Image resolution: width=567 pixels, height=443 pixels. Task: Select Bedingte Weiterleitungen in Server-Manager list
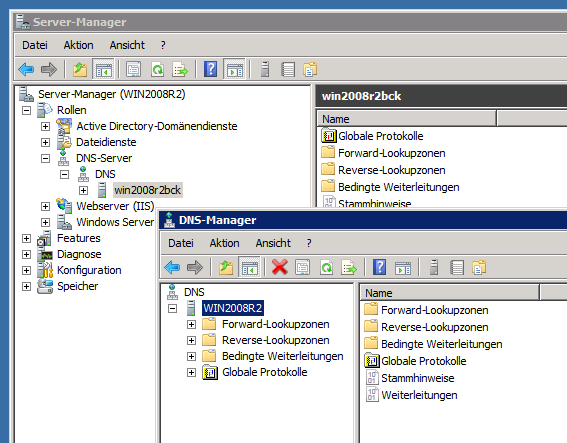coord(398,187)
